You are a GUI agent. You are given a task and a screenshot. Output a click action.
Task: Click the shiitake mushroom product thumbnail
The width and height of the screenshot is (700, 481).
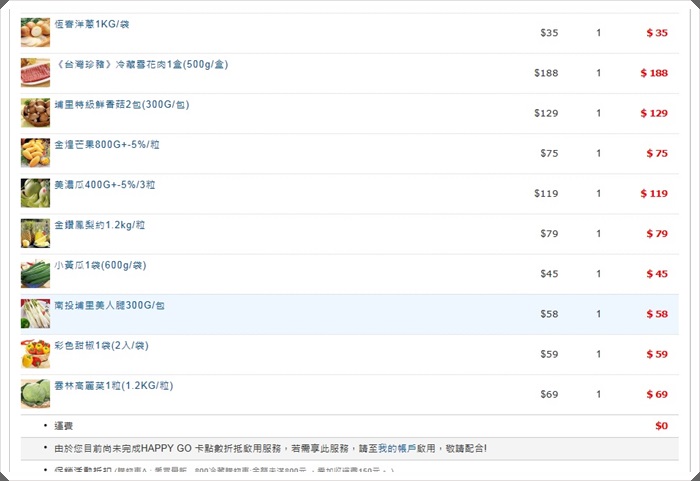click(35, 113)
